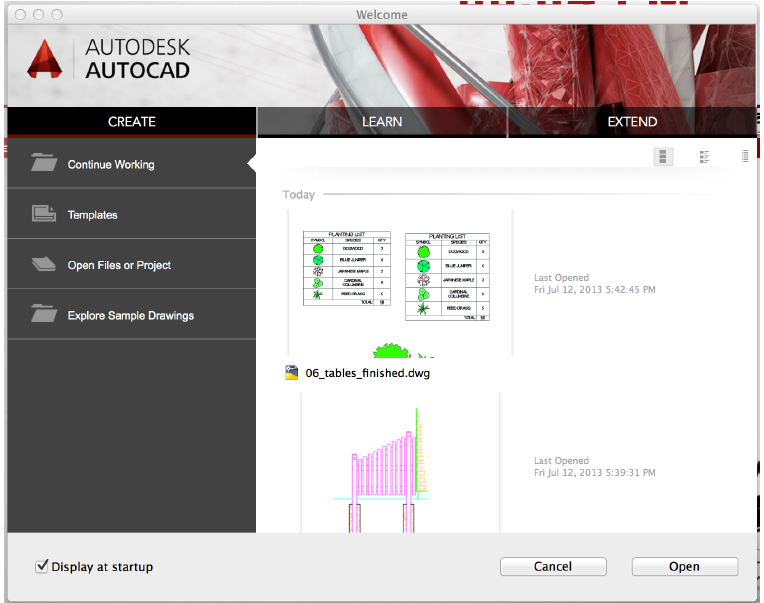Click the 06_tables_finished.dwg file icon
Screen dimensions: 764x603
click(291, 373)
